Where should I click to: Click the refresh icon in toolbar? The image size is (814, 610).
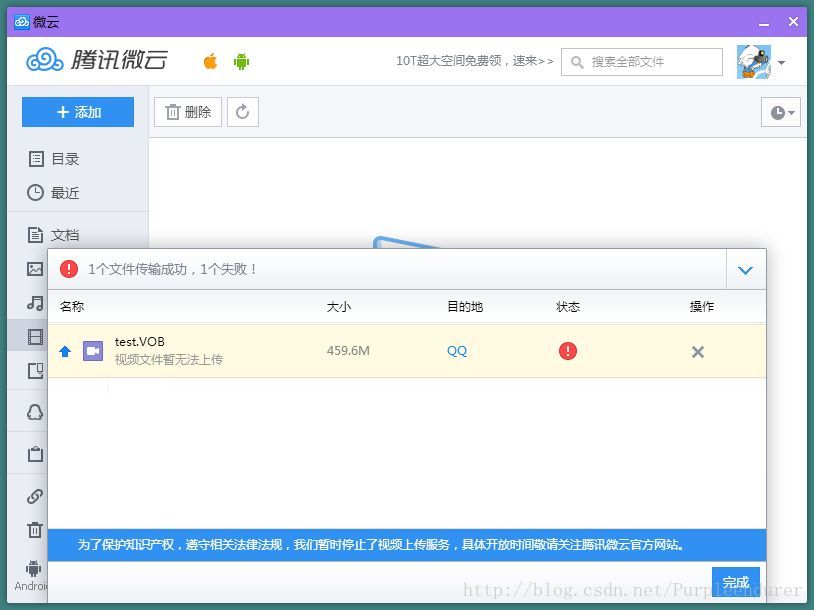(242, 112)
